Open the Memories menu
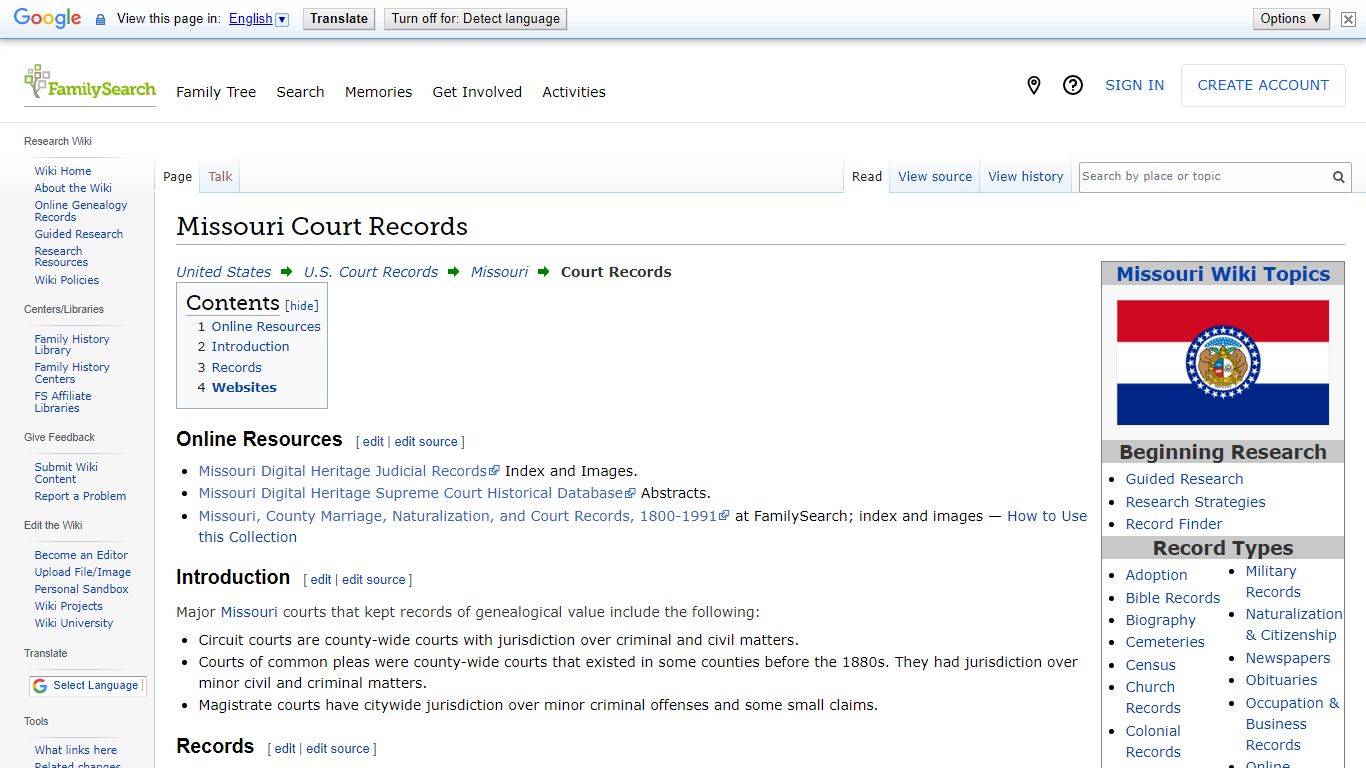 pos(378,92)
